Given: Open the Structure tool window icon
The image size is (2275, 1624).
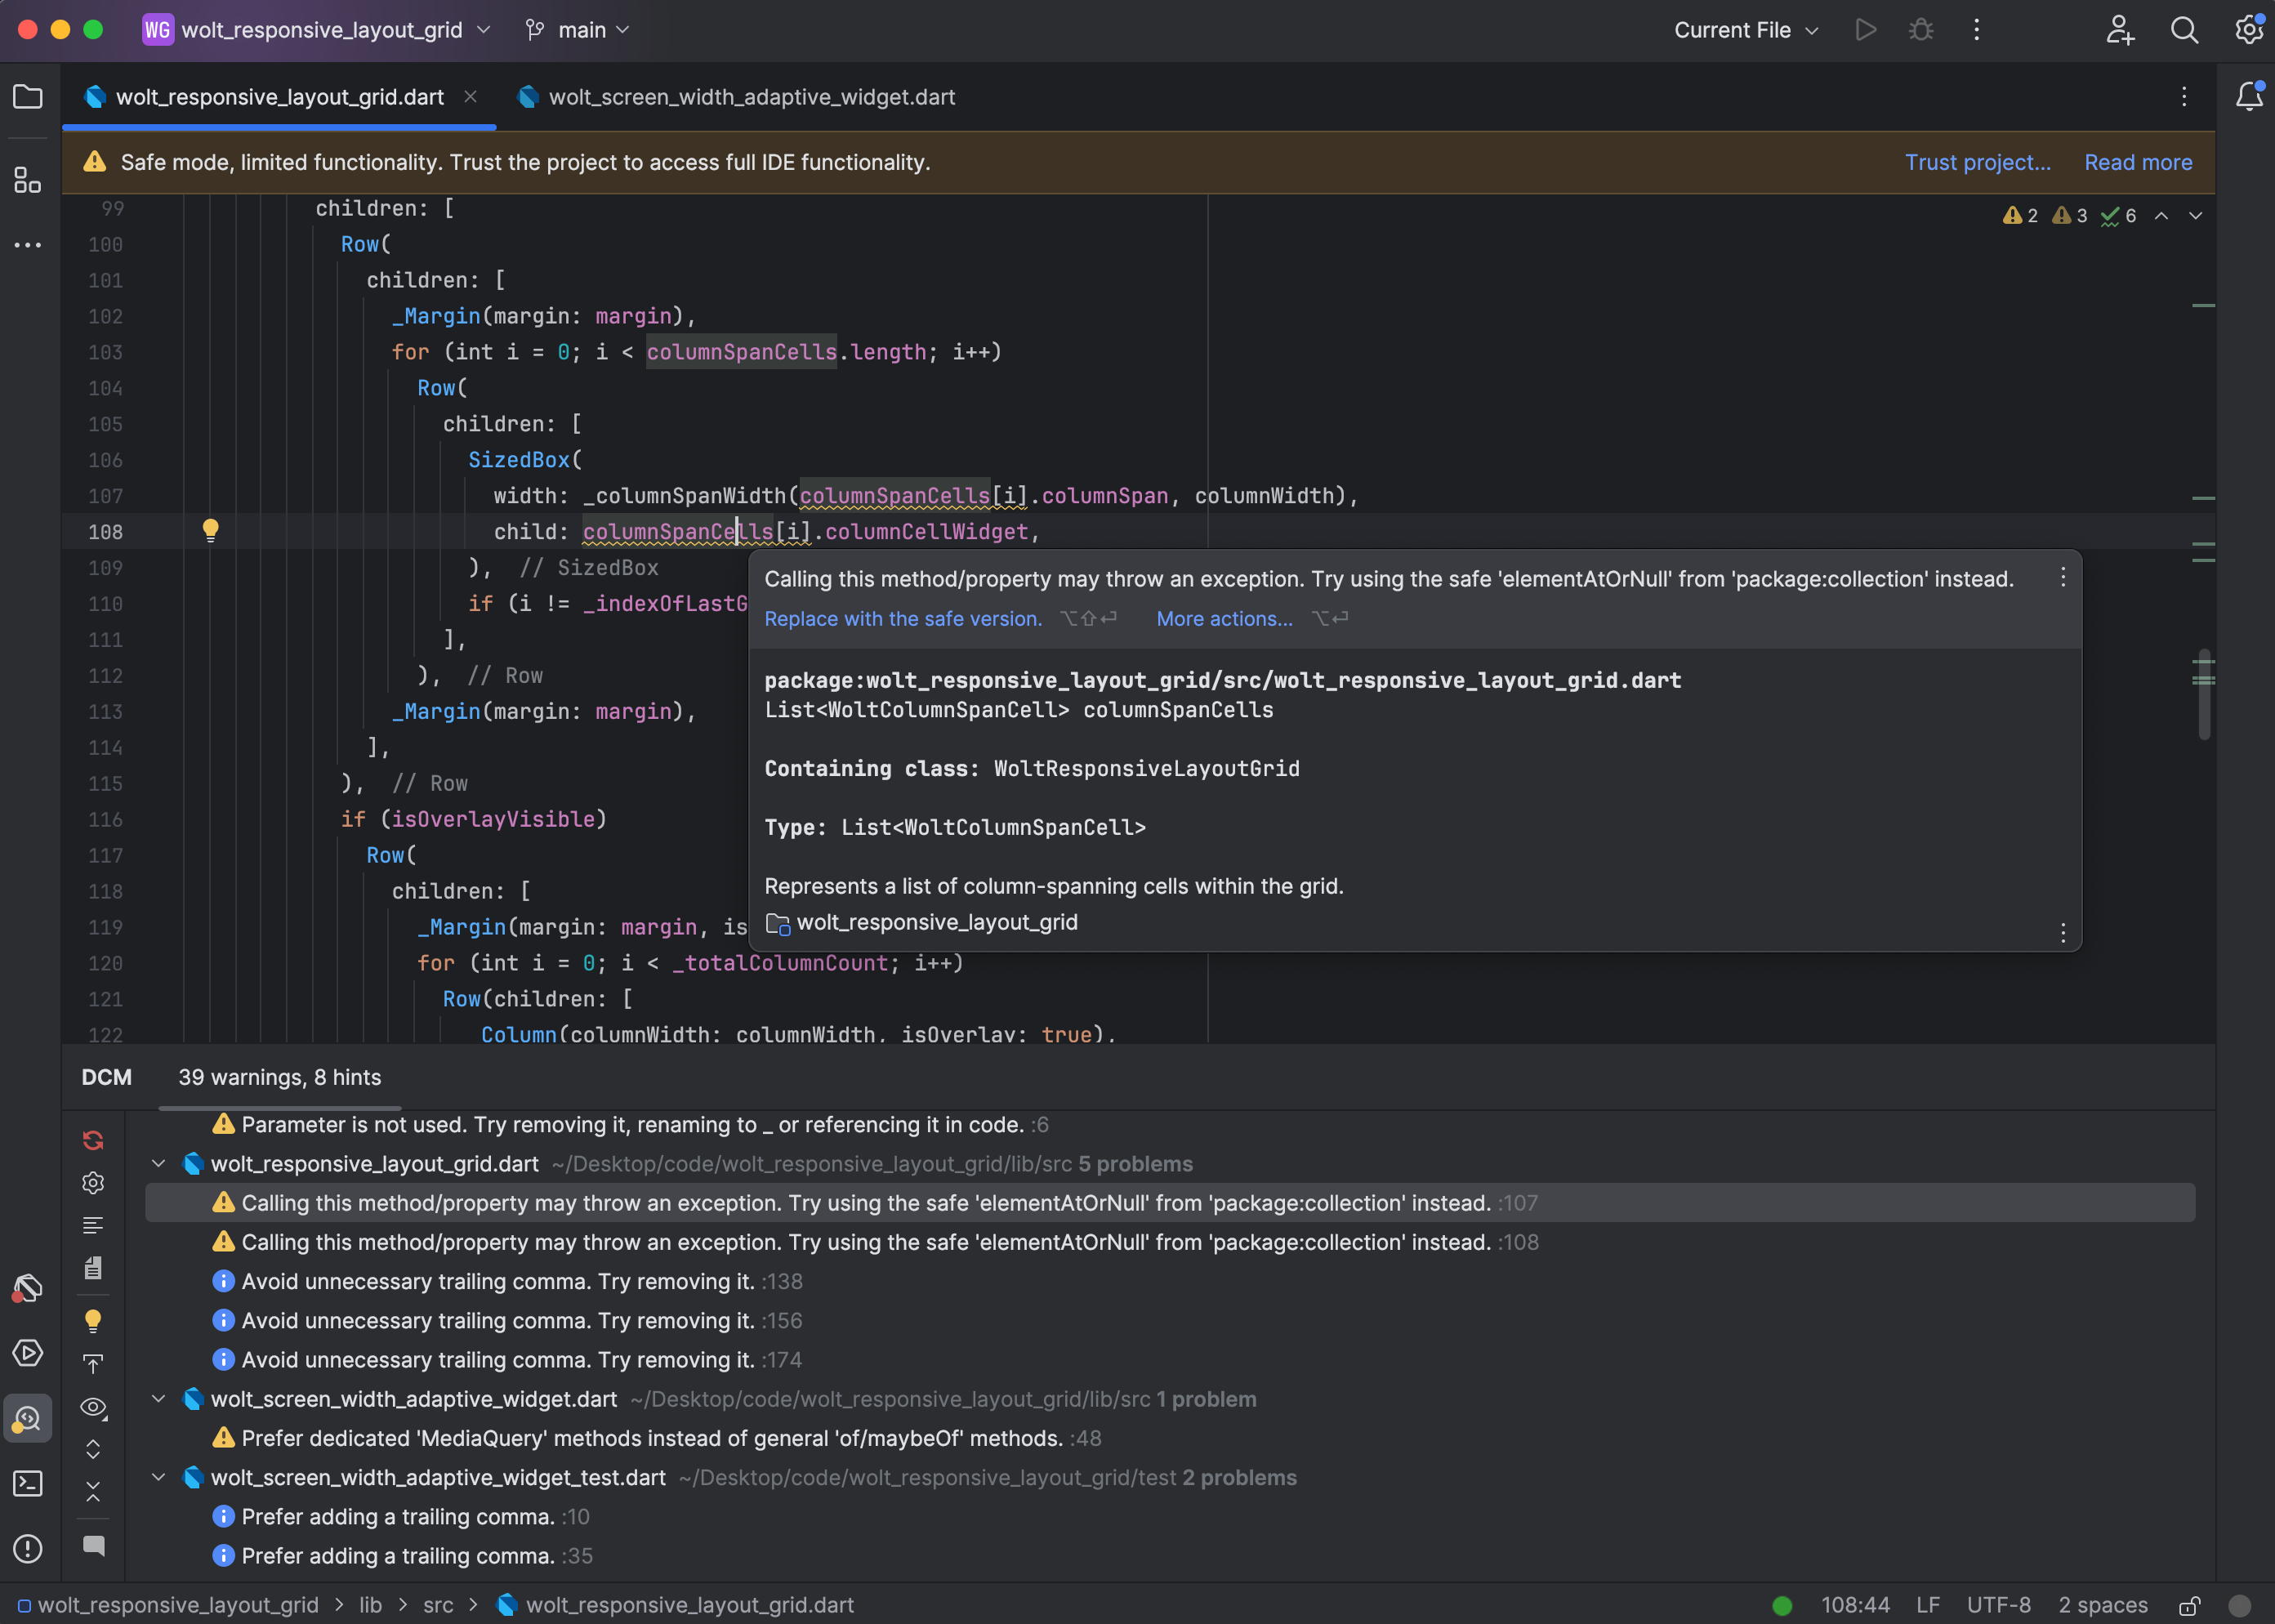Looking at the screenshot, I should click(28, 181).
